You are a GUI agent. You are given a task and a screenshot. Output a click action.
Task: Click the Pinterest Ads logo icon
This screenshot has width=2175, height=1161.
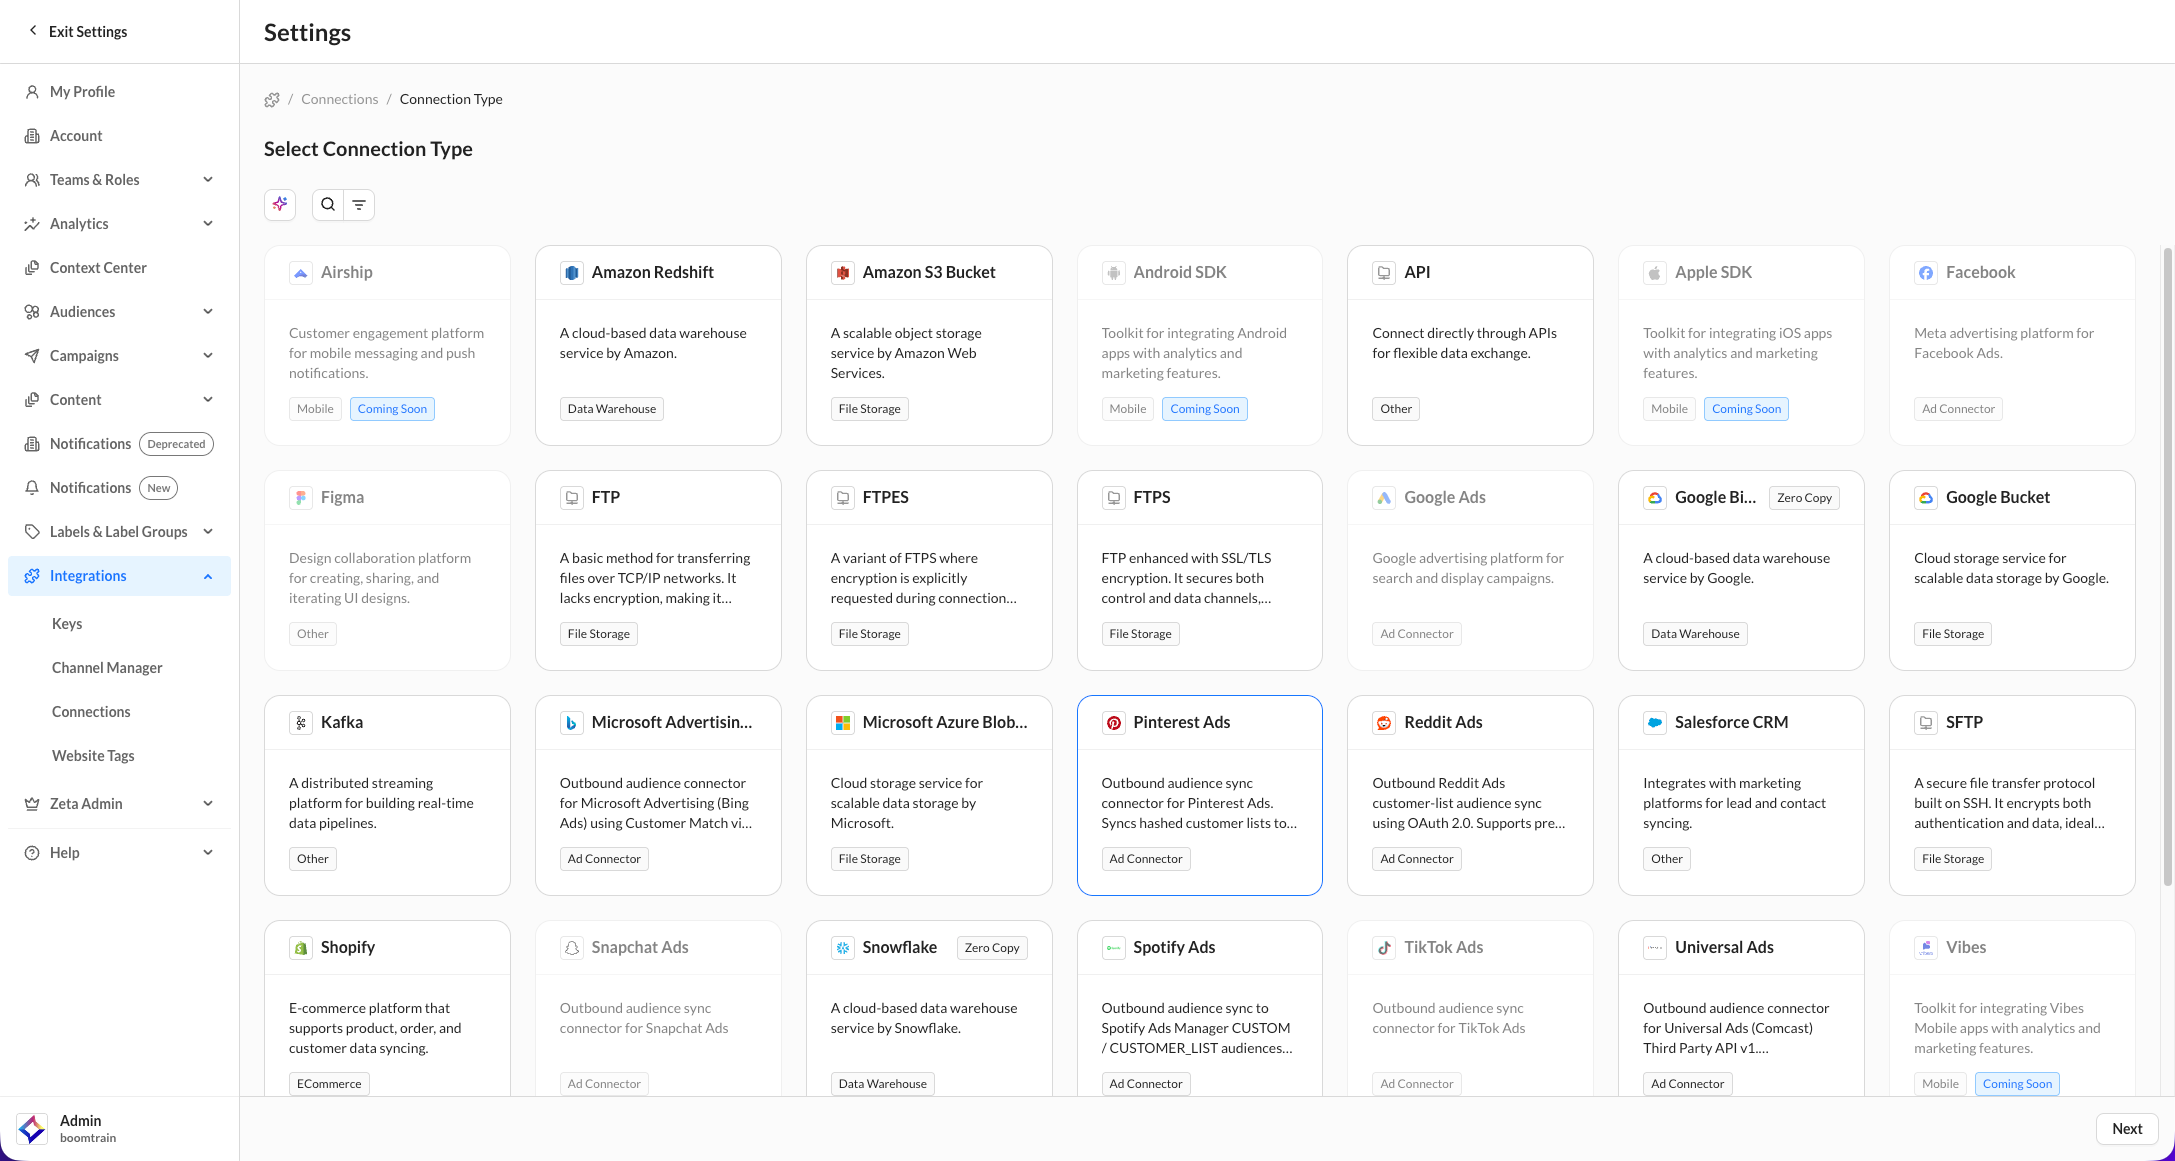click(x=1114, y=723)
